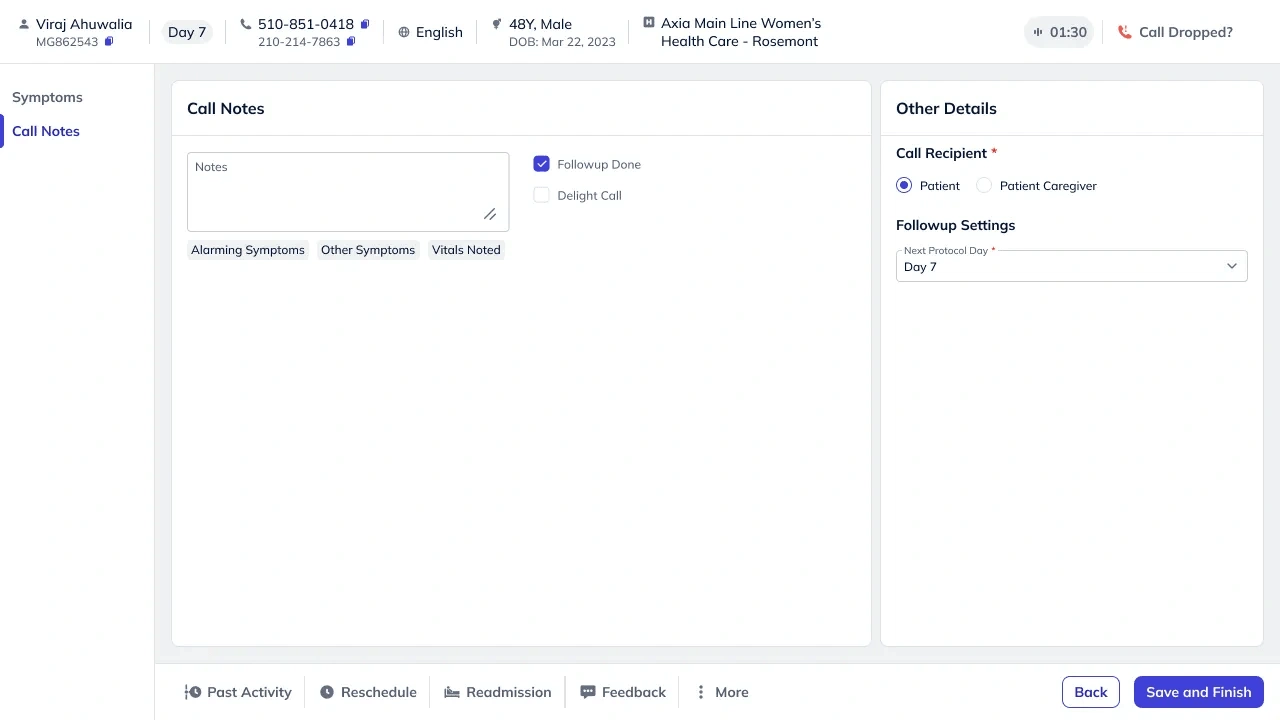Click the Back button
This screenshot has width=1280, height=720.
tap(1091, 692)
